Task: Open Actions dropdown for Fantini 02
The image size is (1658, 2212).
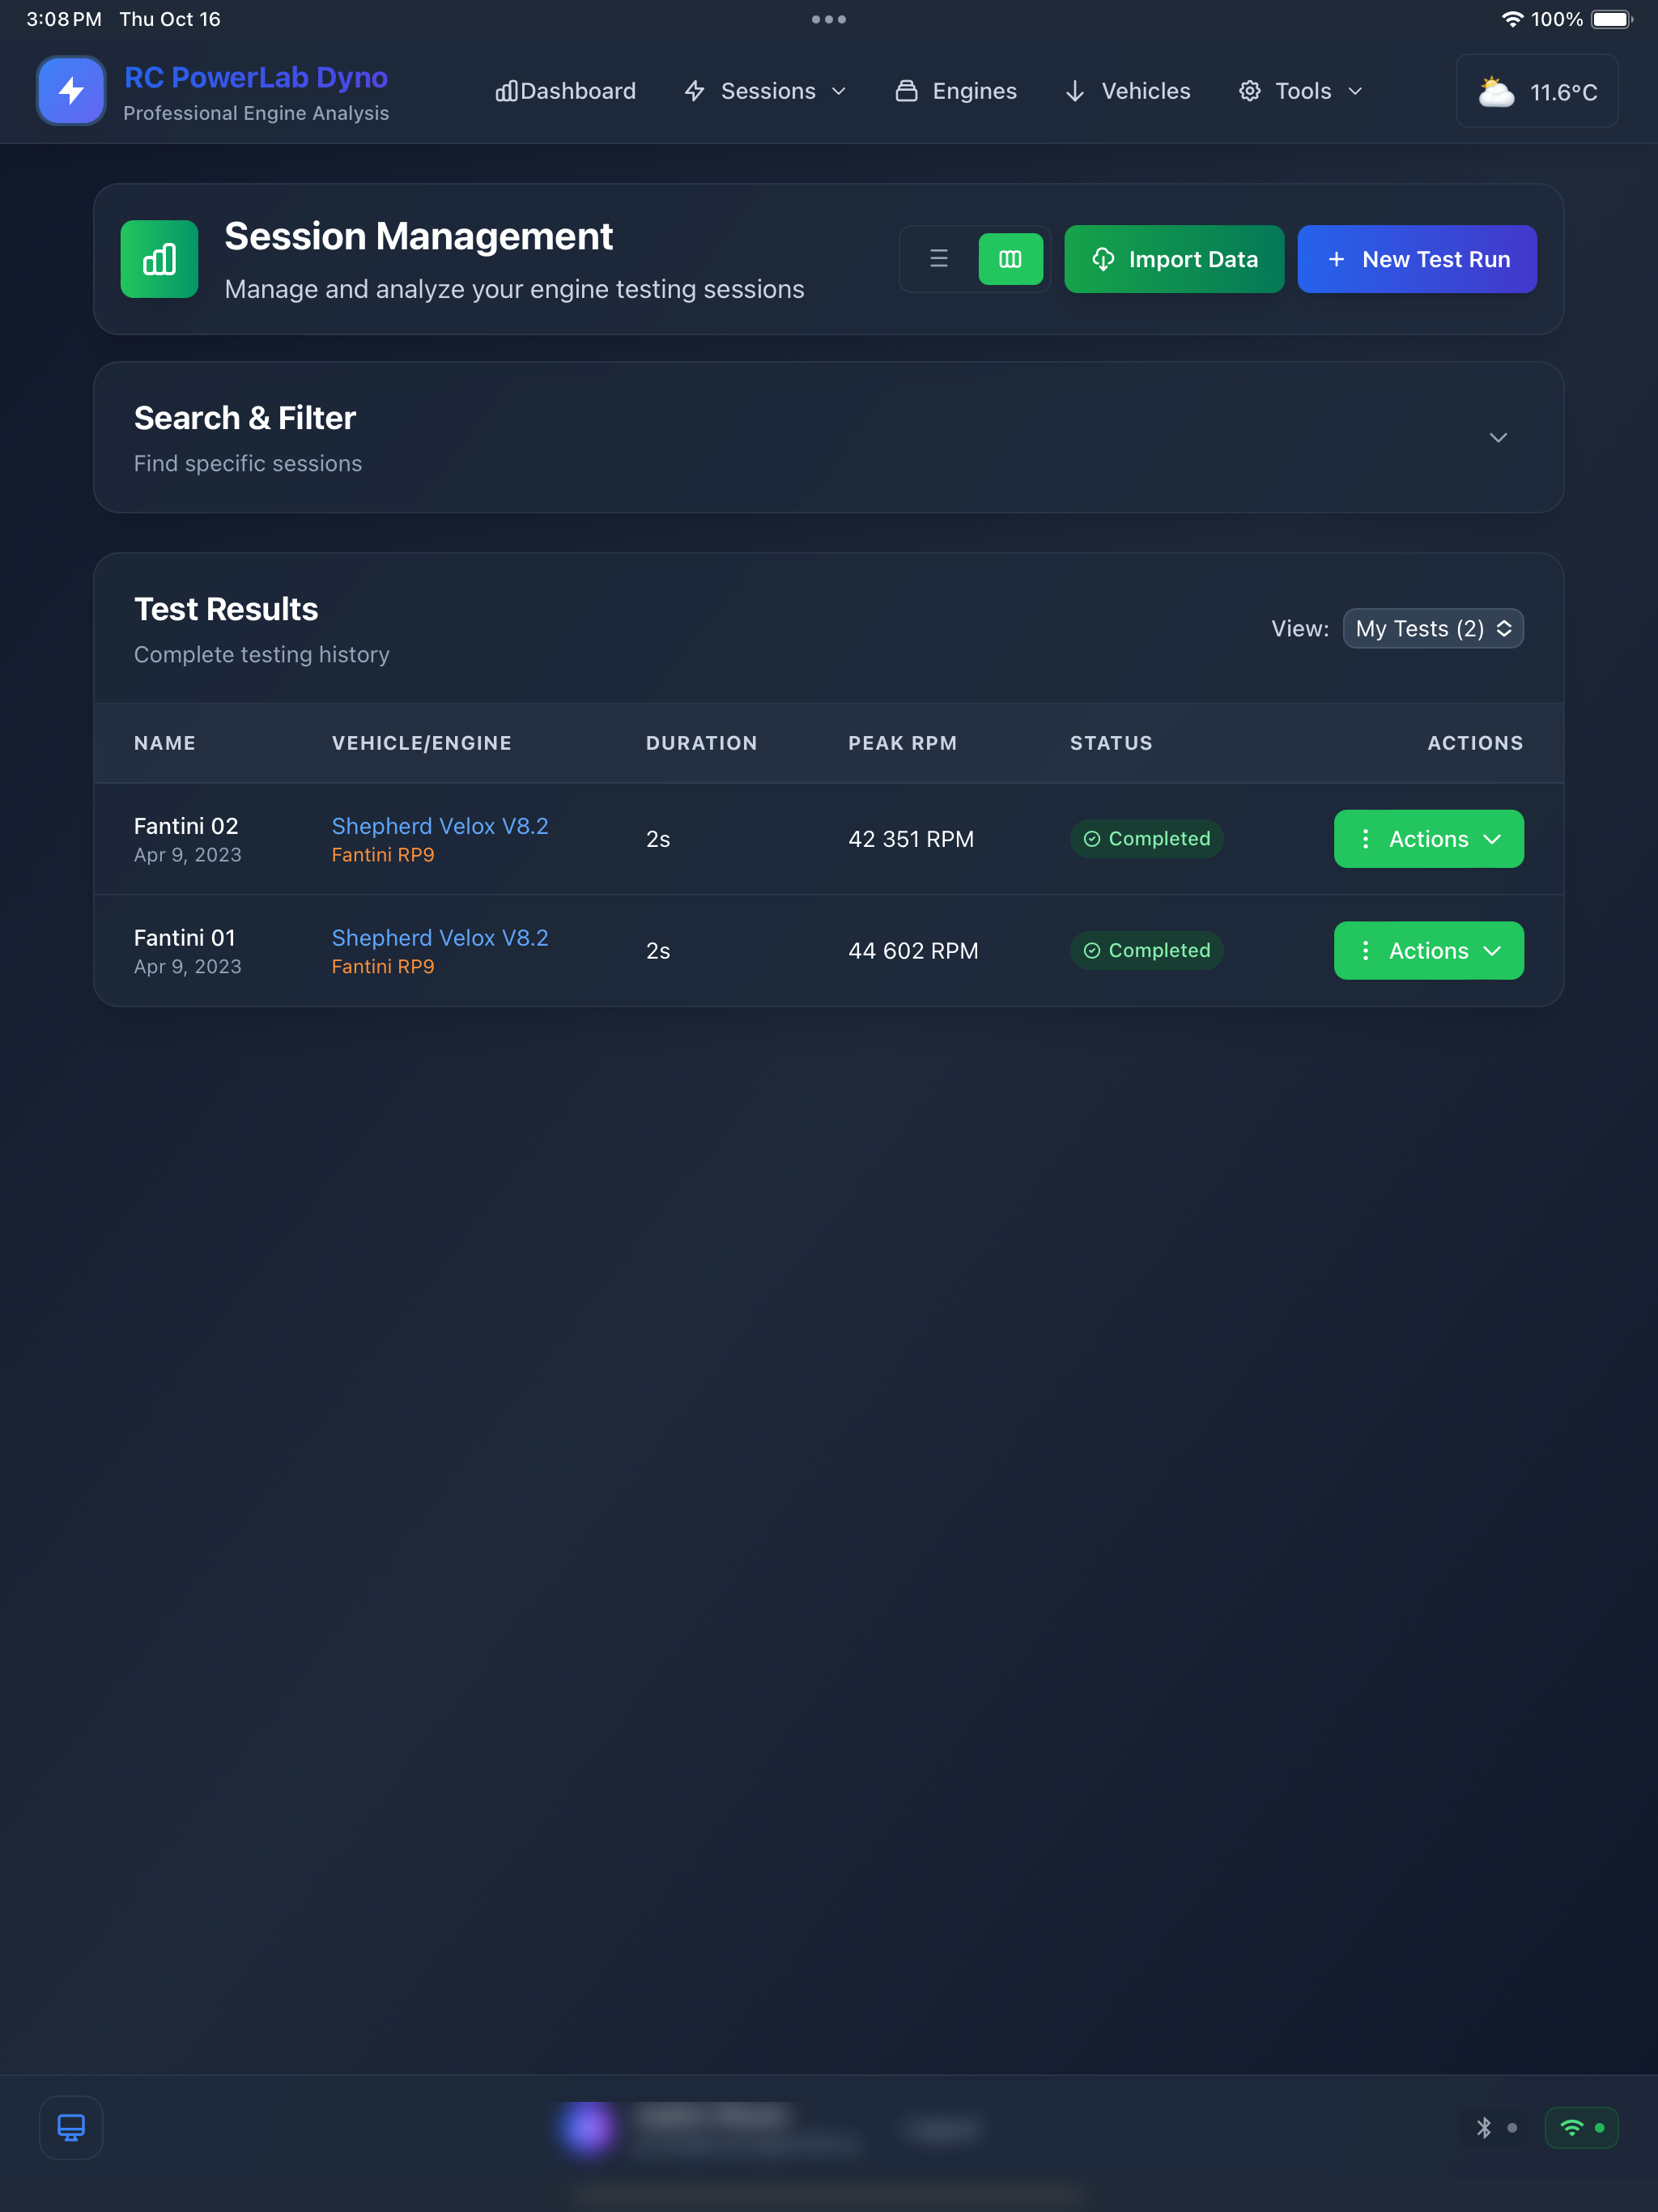Action: [1428, 839]
